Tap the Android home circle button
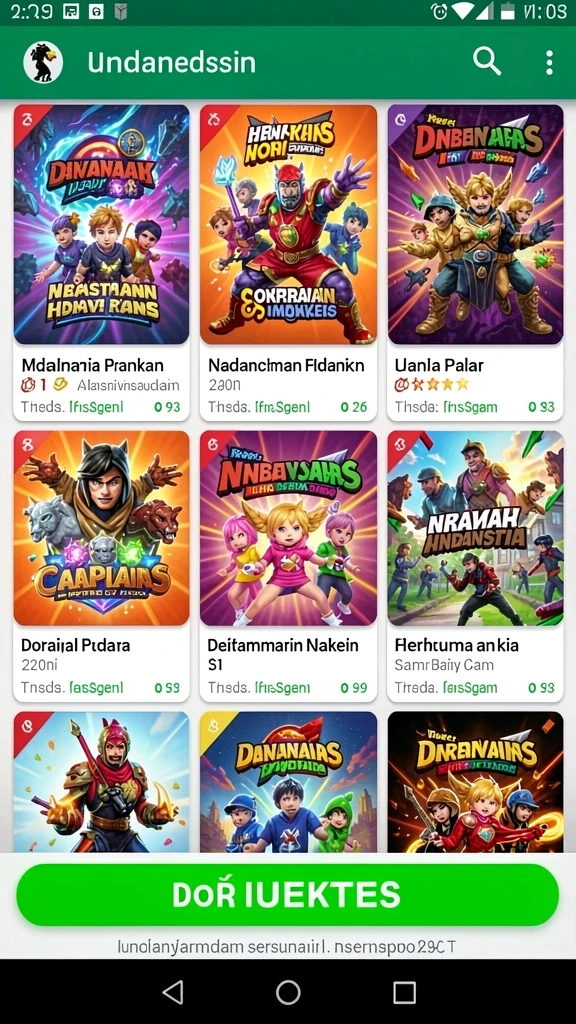This screenshot has height=1024, width=576. 288,992
